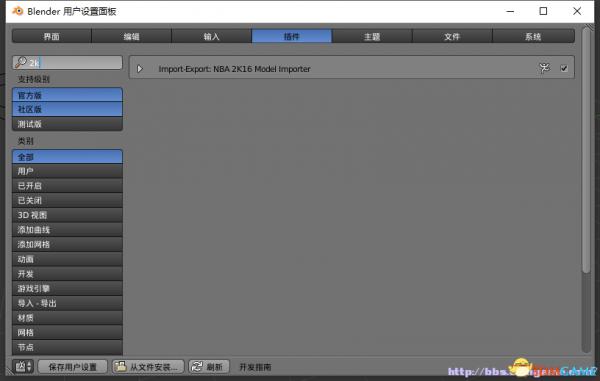Enable the 测试版 (Testing) support level filter
Viewport: 600px width, 381px height.
pyautogui.click(x=67, y=124)
